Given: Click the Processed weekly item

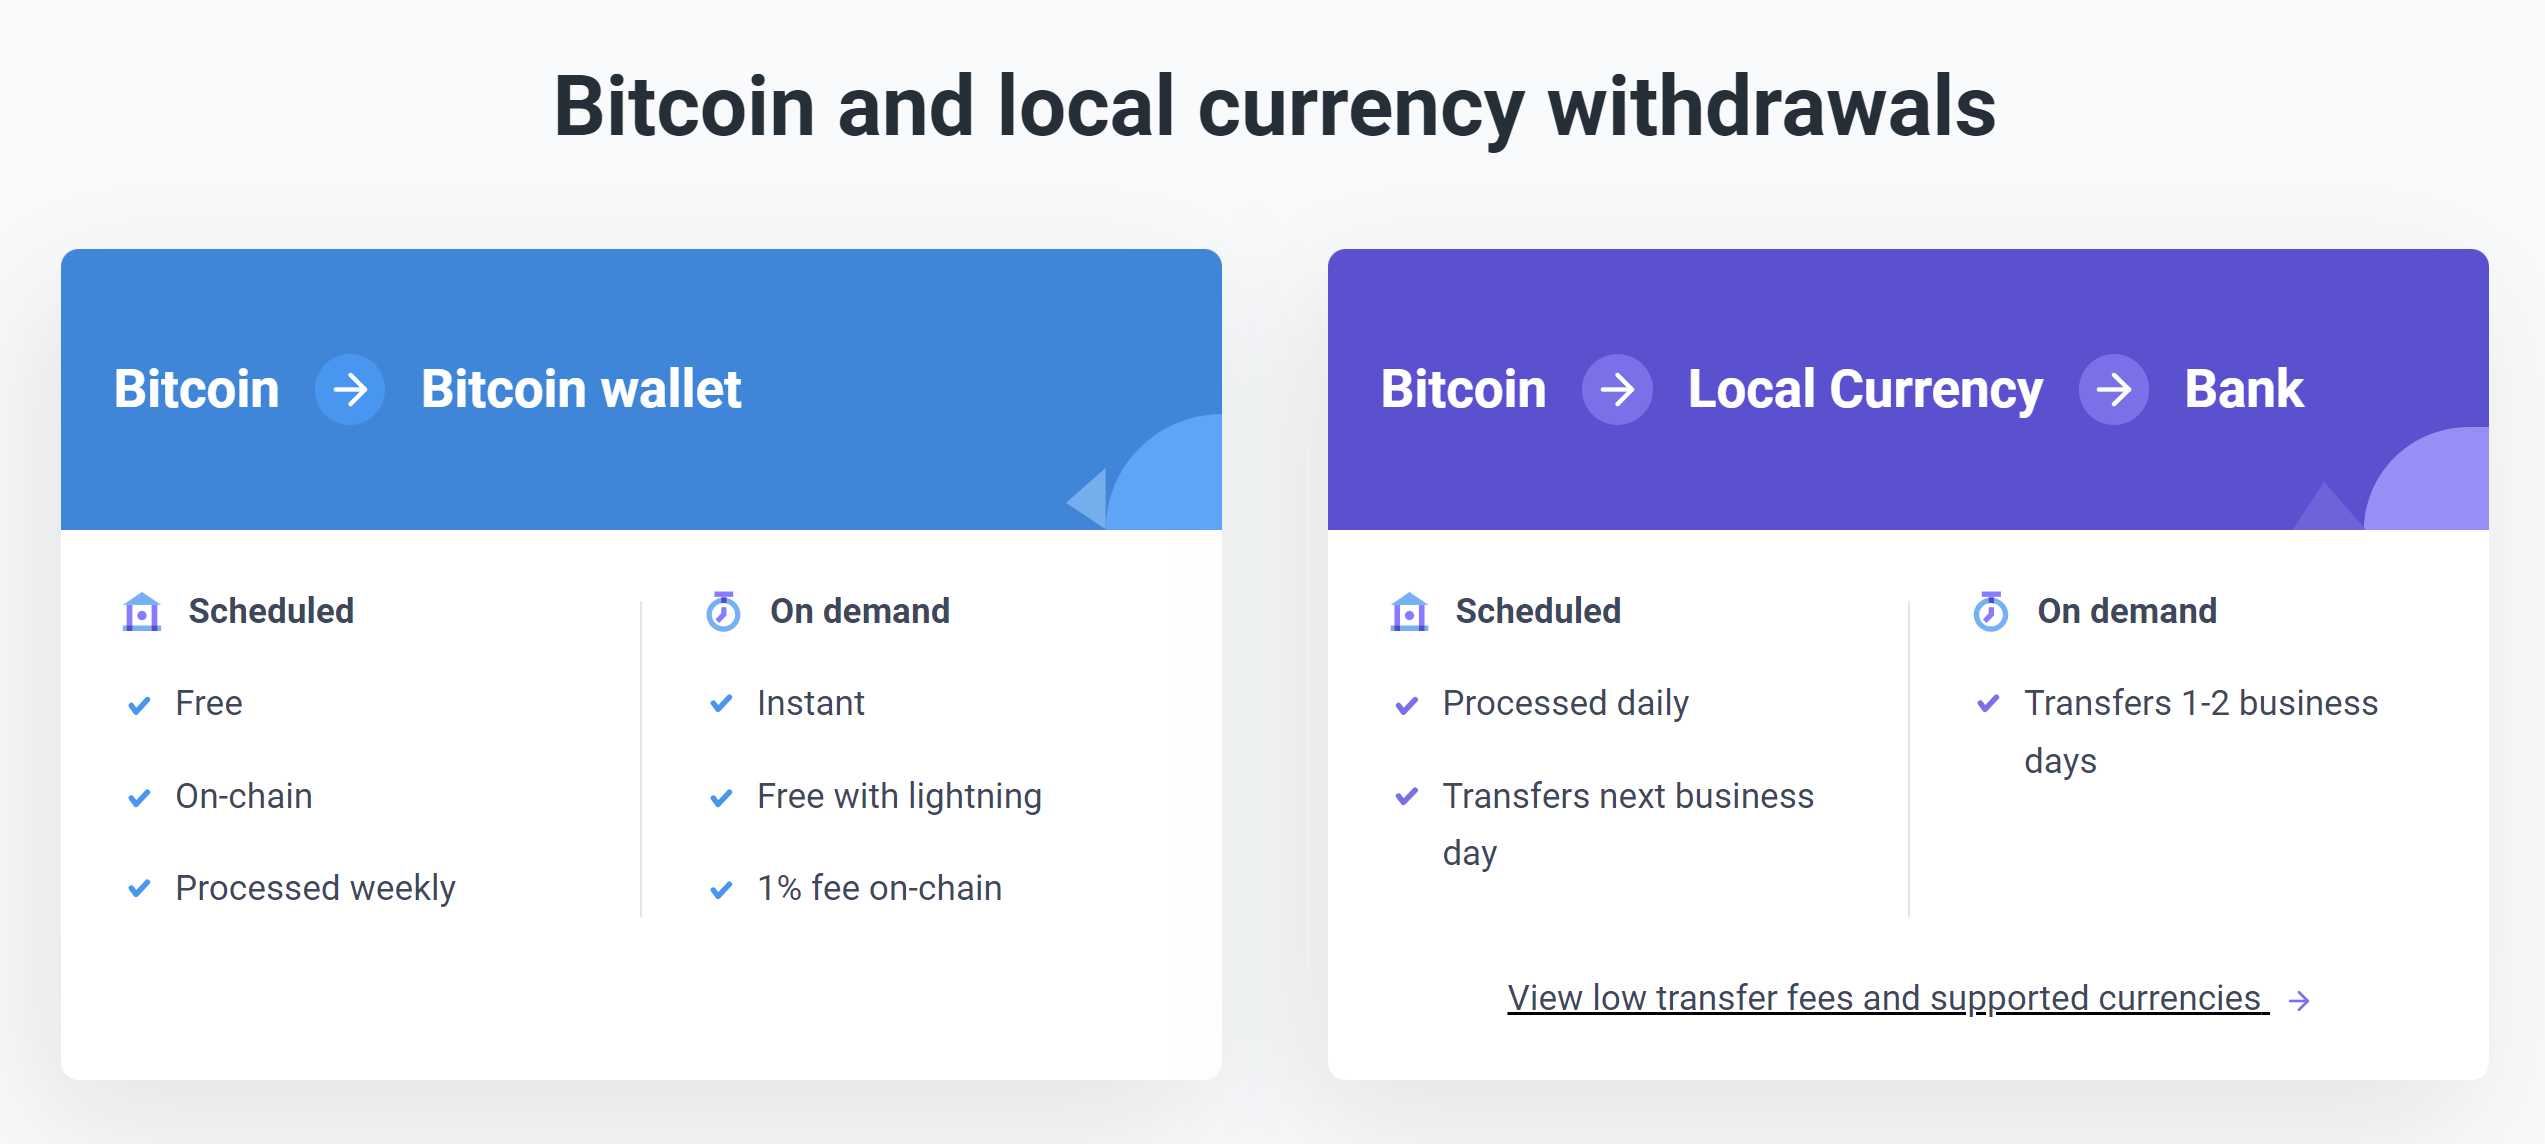Looking at the screenshot, I should (315, 888).
